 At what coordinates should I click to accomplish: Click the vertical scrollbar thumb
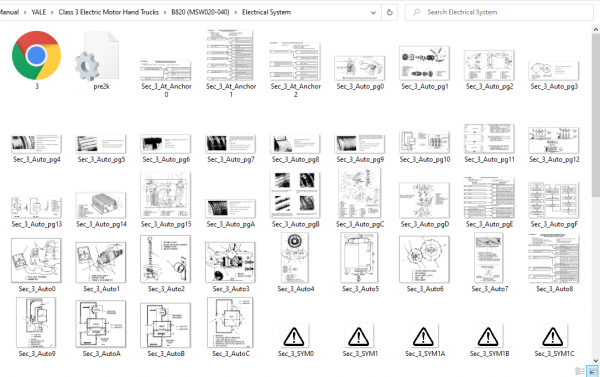(x=595, y=115)
